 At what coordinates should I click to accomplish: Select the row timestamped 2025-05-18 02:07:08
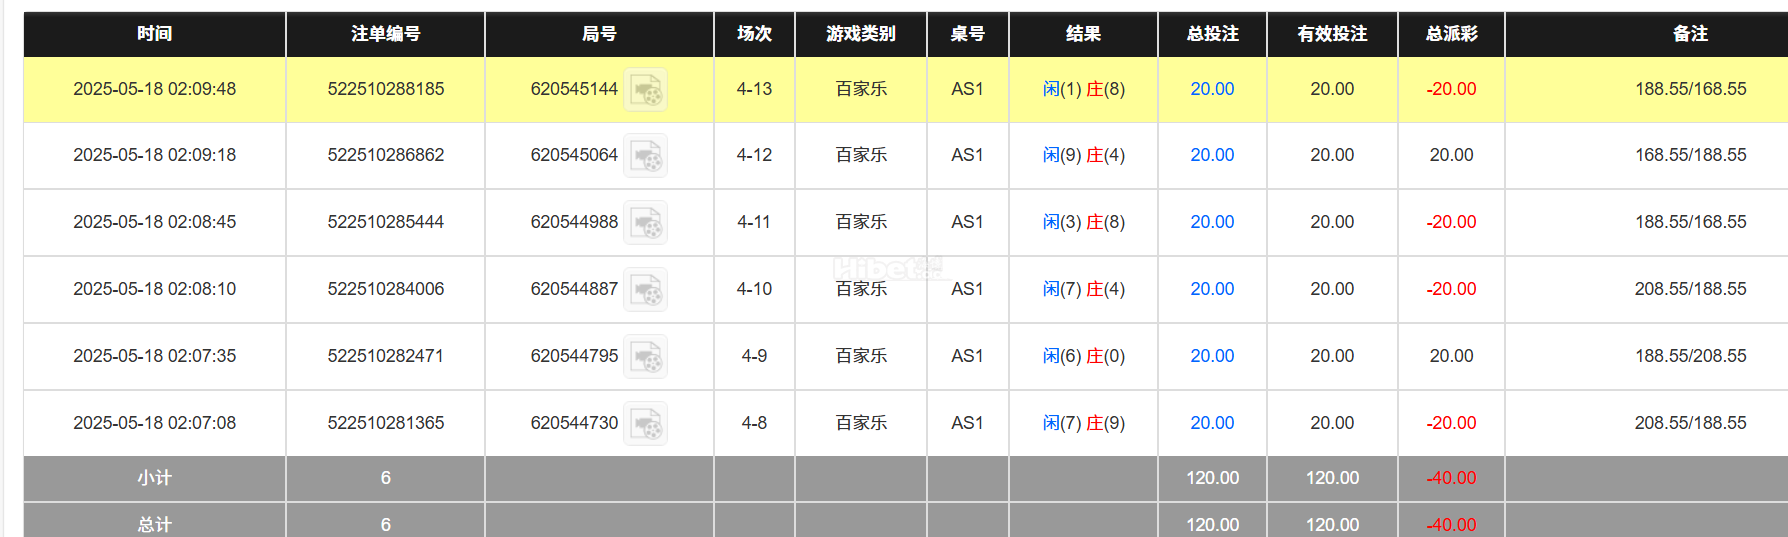coord(155,423)
